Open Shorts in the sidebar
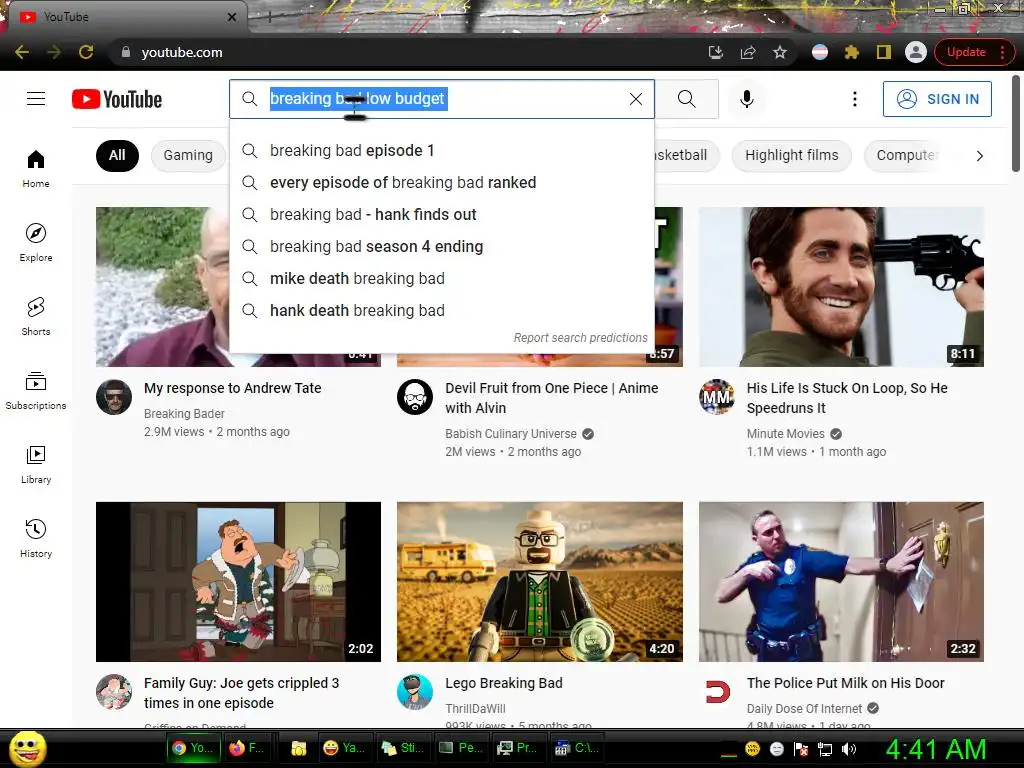1024x768 pixels. coord(36,317)
